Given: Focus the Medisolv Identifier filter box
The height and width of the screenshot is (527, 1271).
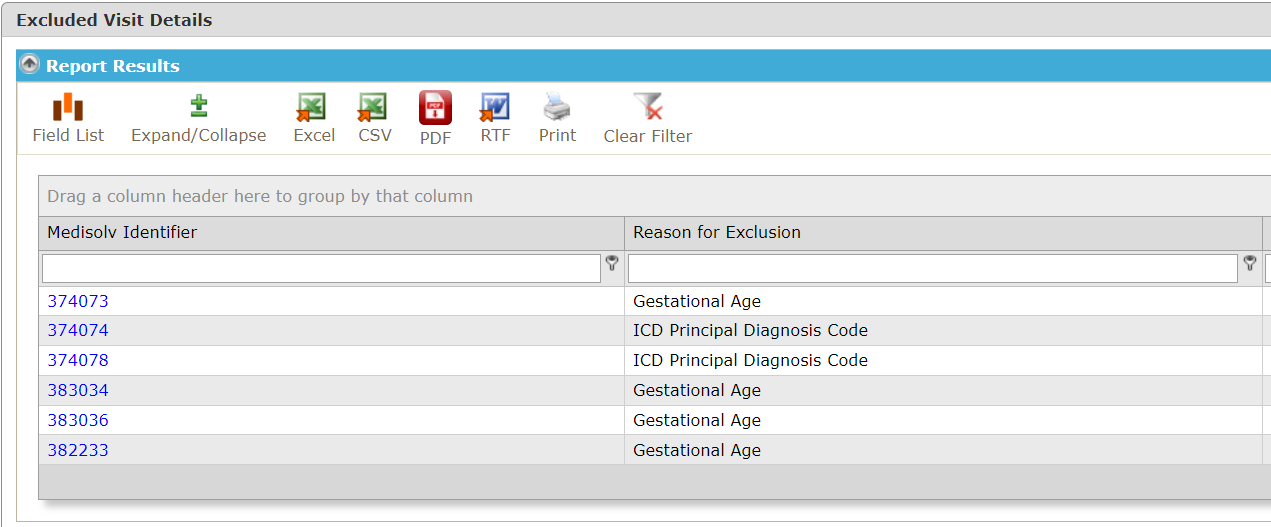Looking at the screenshot, I should click(322, 268).
